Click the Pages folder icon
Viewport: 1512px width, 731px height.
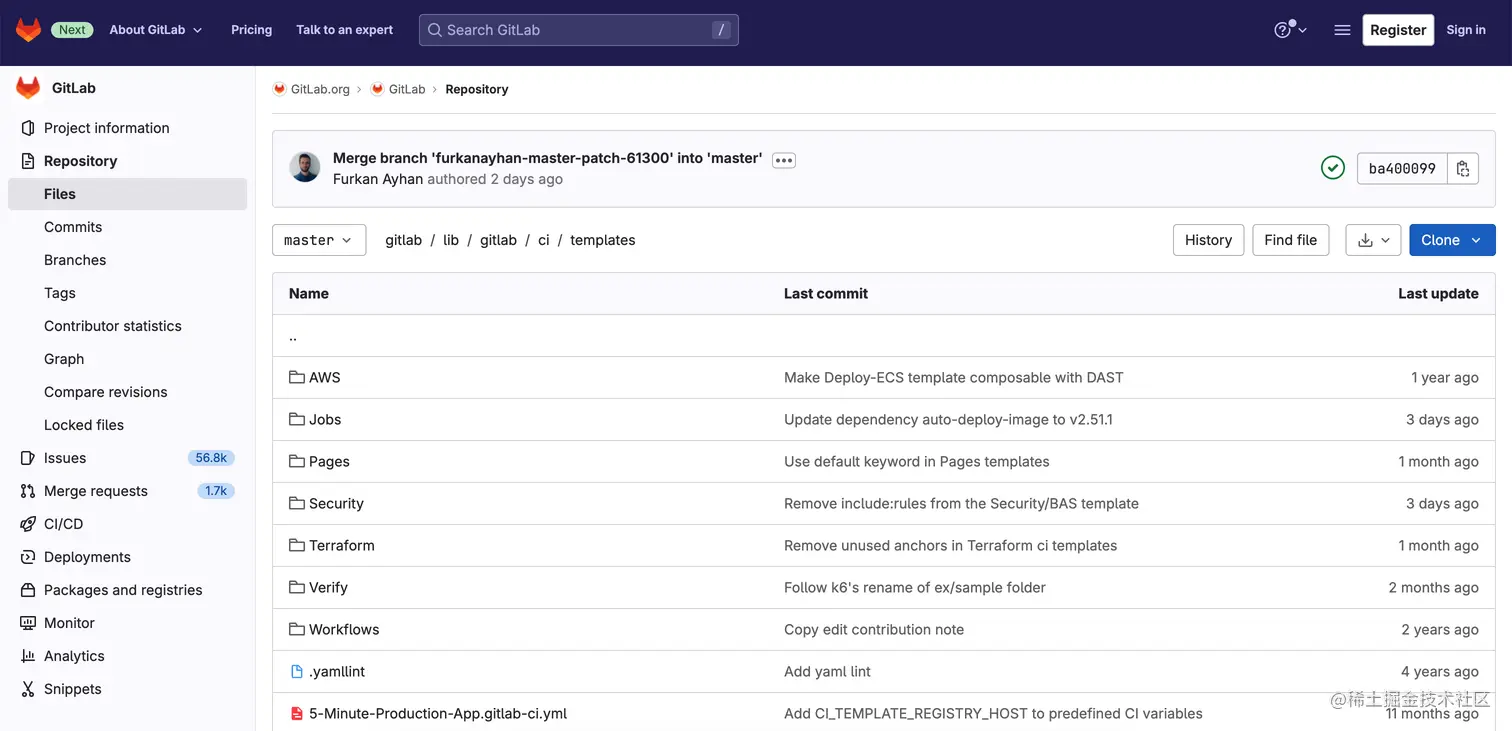[x=297, y=461]
